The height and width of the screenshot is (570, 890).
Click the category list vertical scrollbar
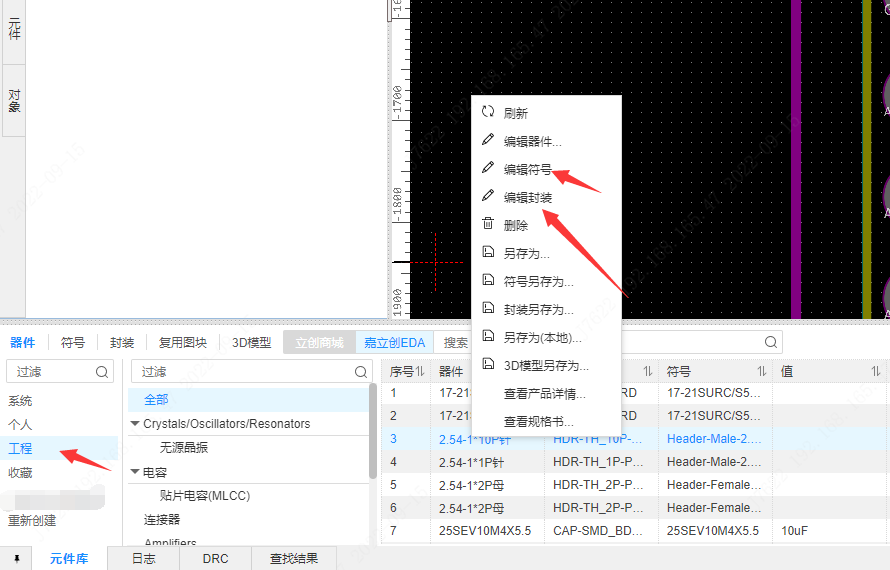[x=373, y=431]
